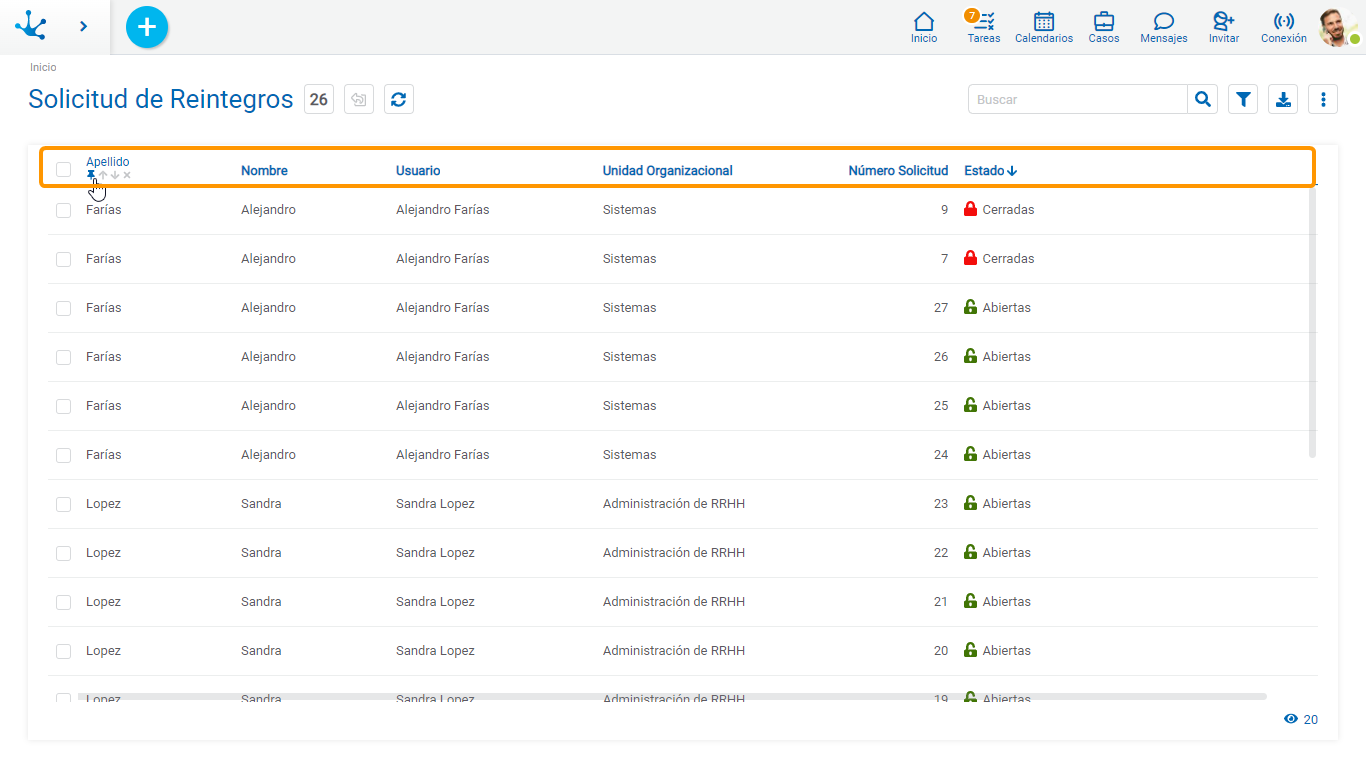Remove Apellido sorting with the x icon
The height and width of the screenshot is (768, 1366).
tap(127, 175)
